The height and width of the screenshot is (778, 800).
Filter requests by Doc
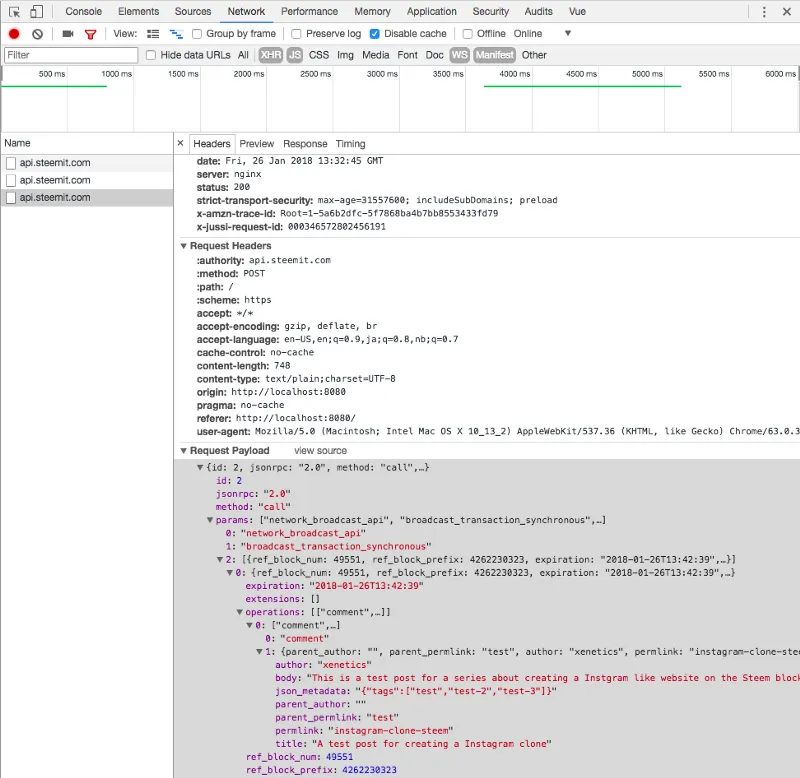pos(435,55)
